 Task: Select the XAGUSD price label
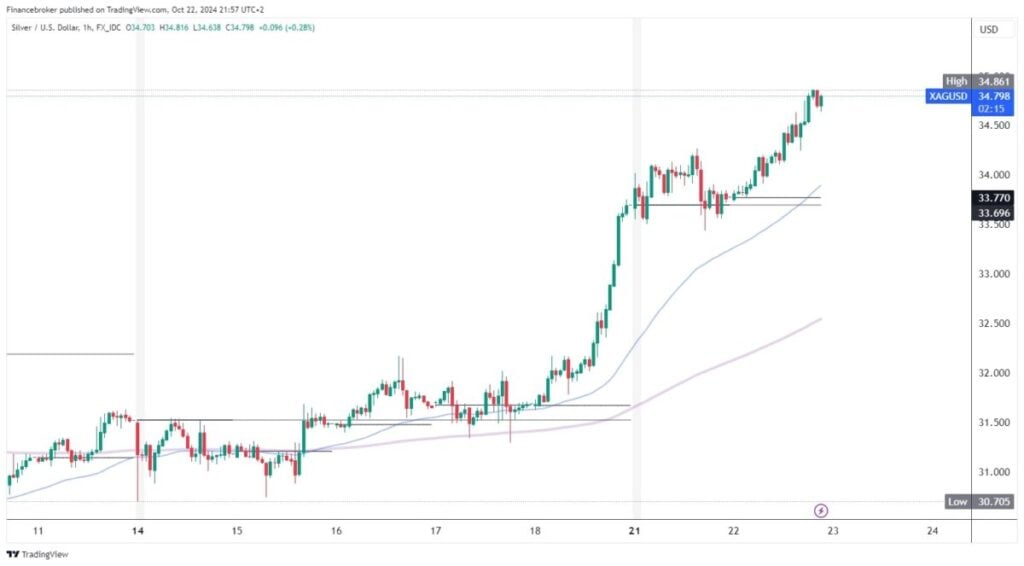(x=948, y=96)
